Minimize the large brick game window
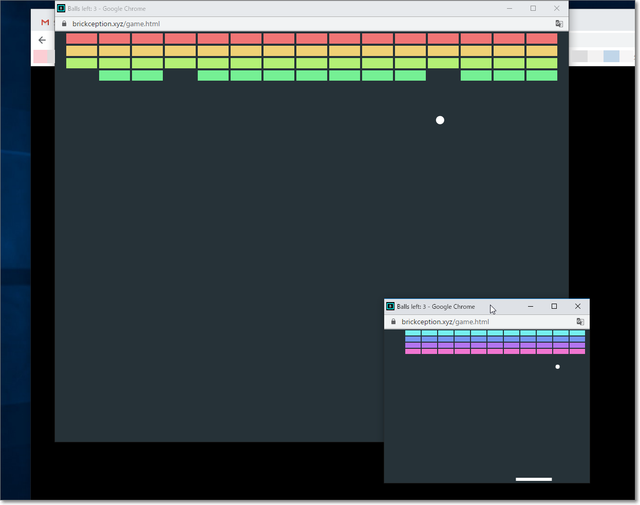Image resolution: width=640 pixels, height=505 pixels. click(x=508, y=9)
